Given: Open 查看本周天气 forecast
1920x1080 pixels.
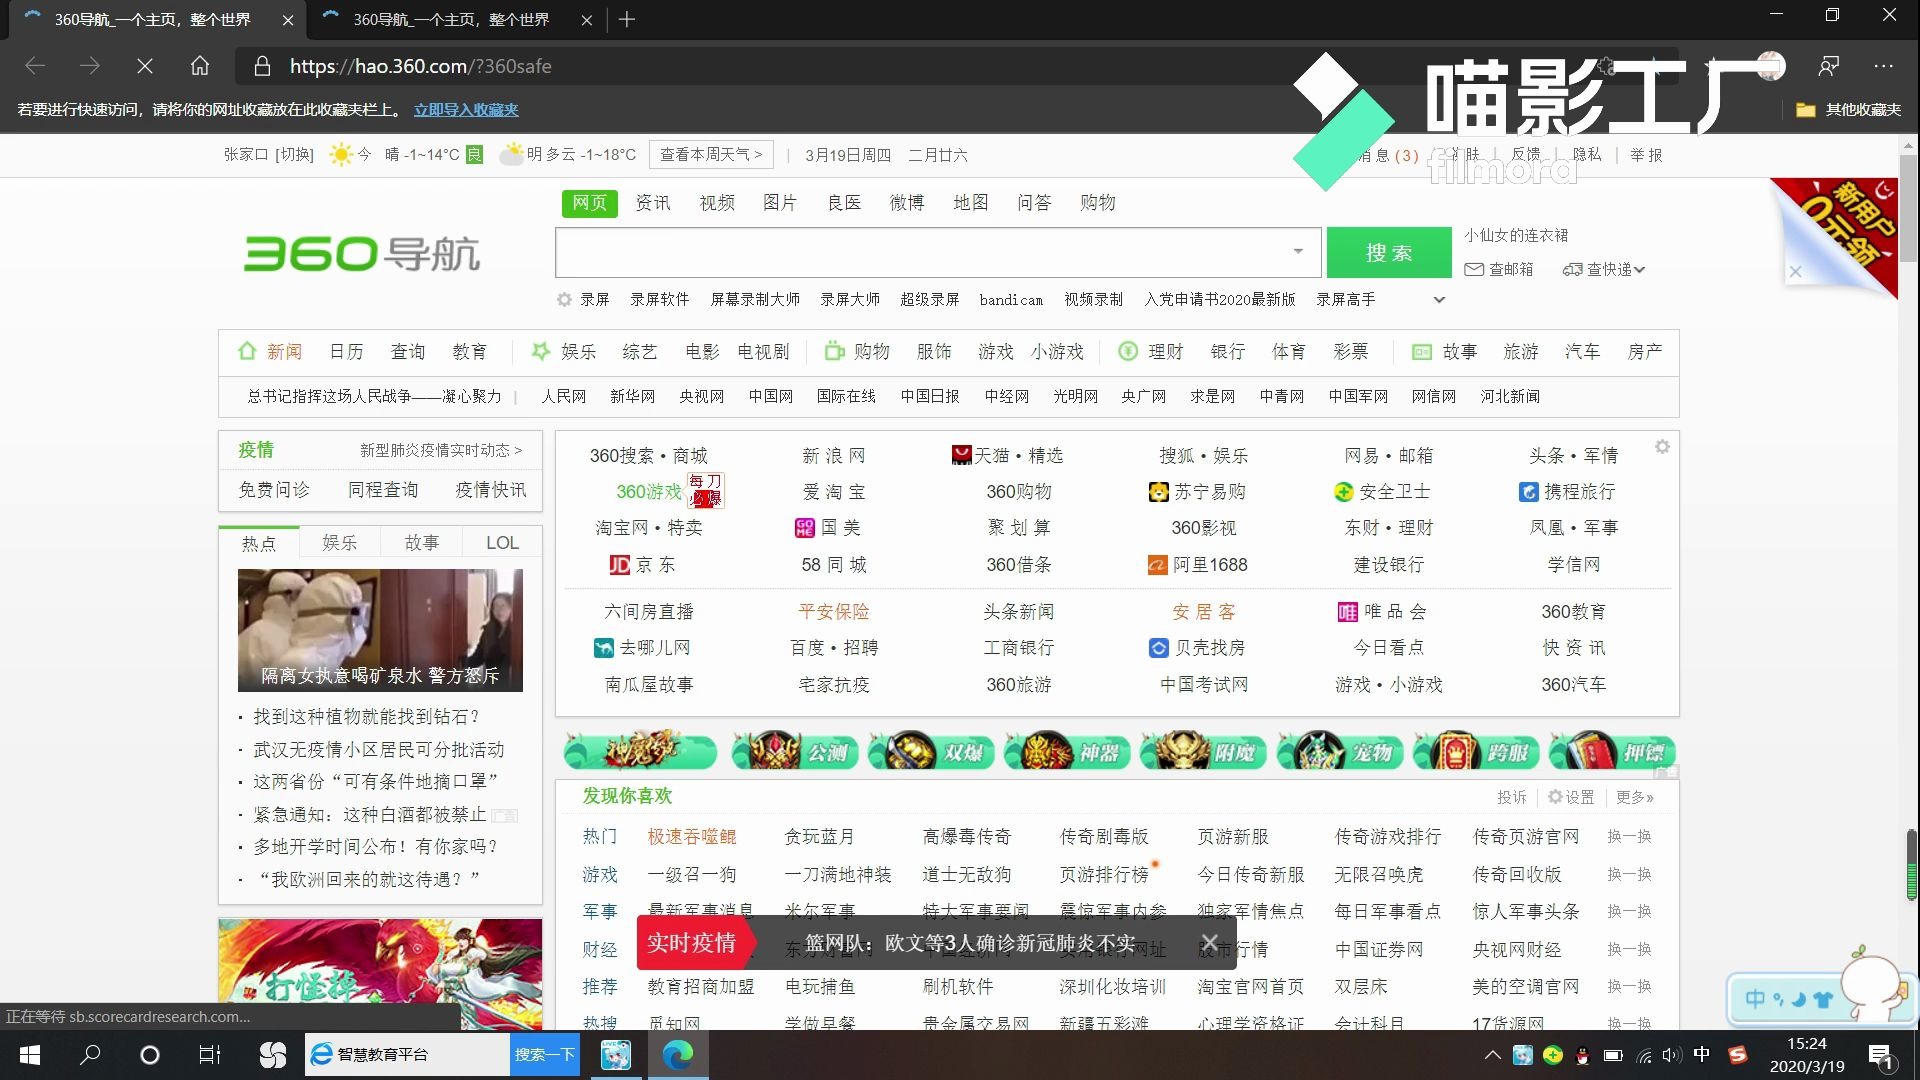Looking at the screenshot, I should (x=711, y=154).
